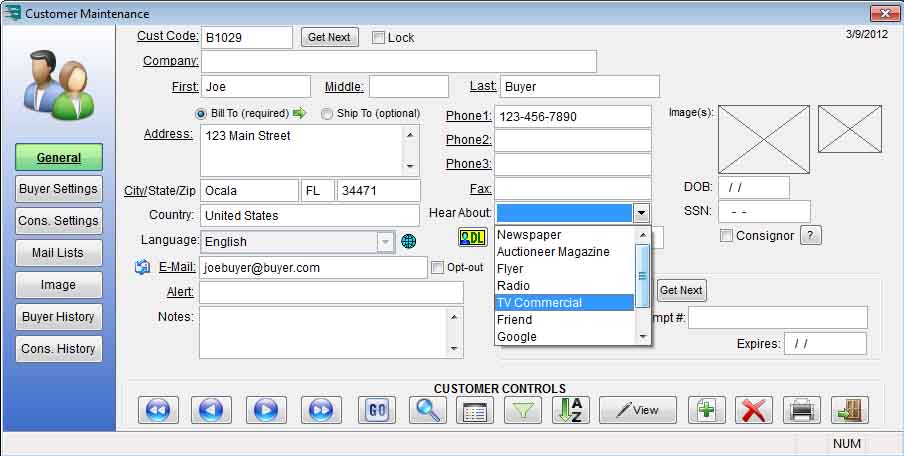Switch to the Mail Lists tab

[x=58, y=253]
